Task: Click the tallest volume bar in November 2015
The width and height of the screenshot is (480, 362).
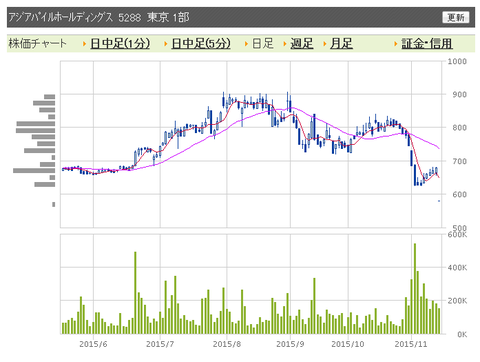Action: point(415,289)
